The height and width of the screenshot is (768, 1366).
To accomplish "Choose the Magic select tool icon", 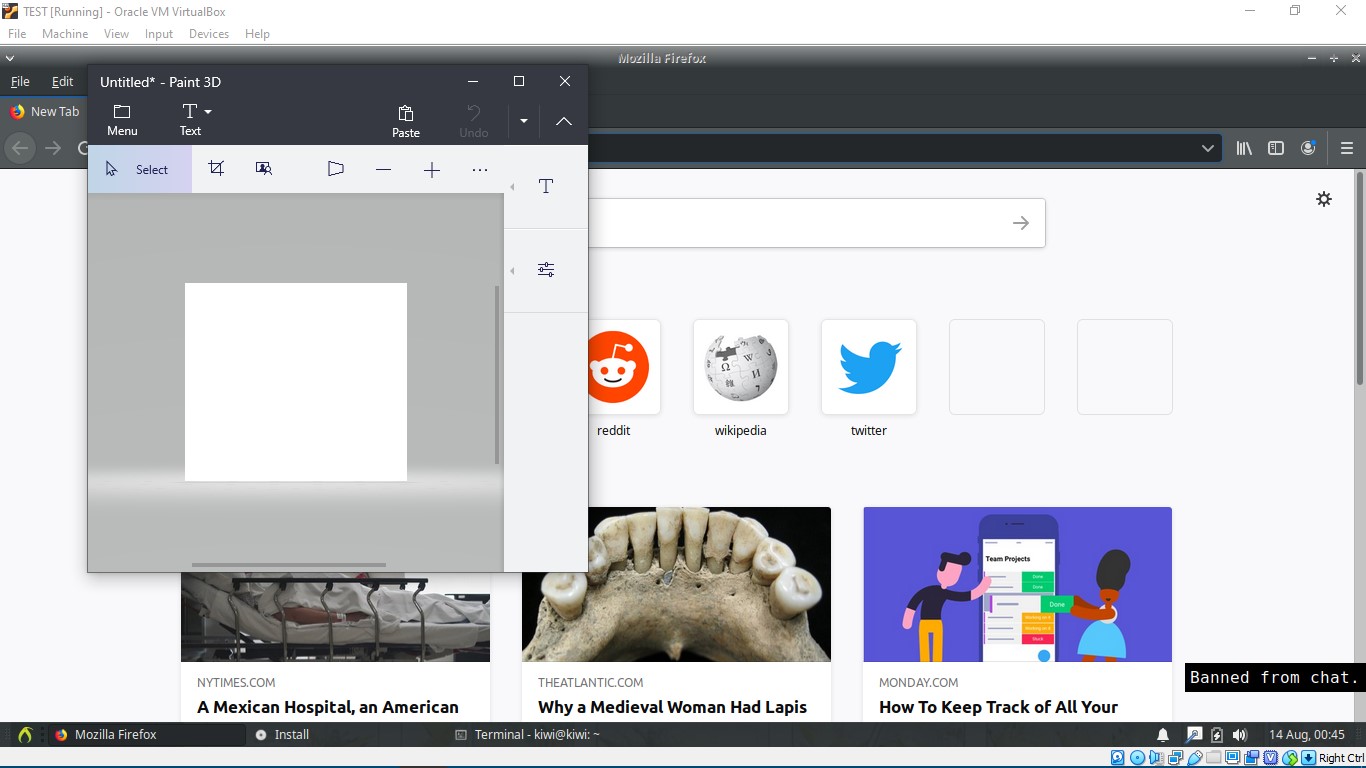I will (264, 168).
